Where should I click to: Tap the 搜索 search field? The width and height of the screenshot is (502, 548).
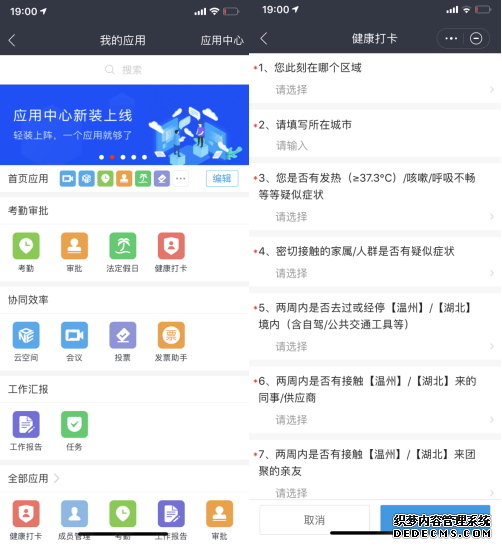coord(124,70)
